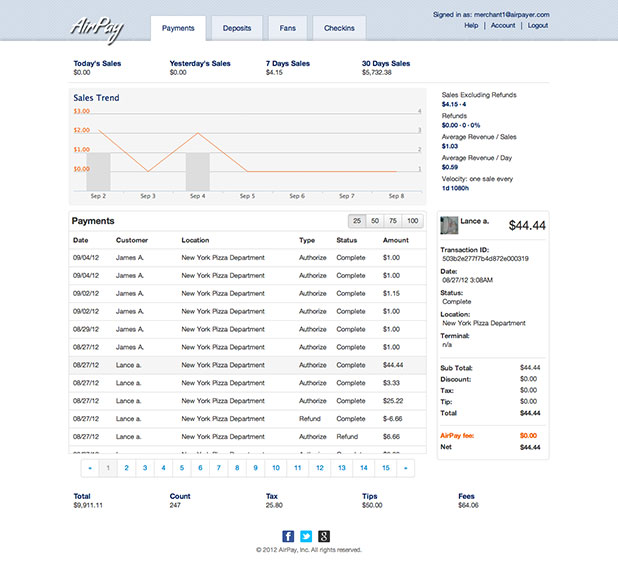Image resolution: width=618 pixels, height=575 pixels.
Task: Click the Customer column header
Action: click(132, 240)
